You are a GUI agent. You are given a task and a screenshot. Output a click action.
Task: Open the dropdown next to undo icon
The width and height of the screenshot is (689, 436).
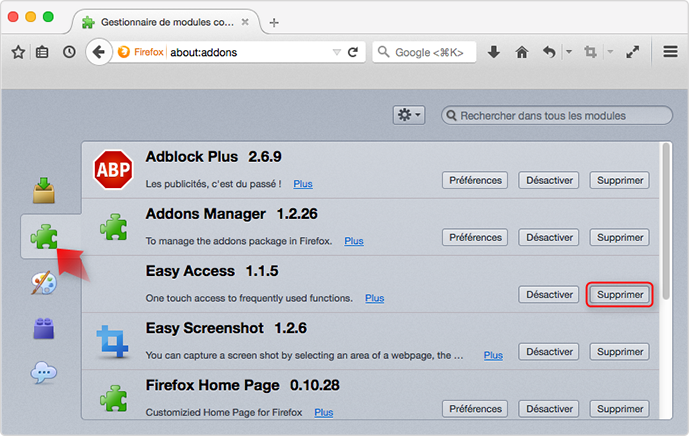(569, 52)
